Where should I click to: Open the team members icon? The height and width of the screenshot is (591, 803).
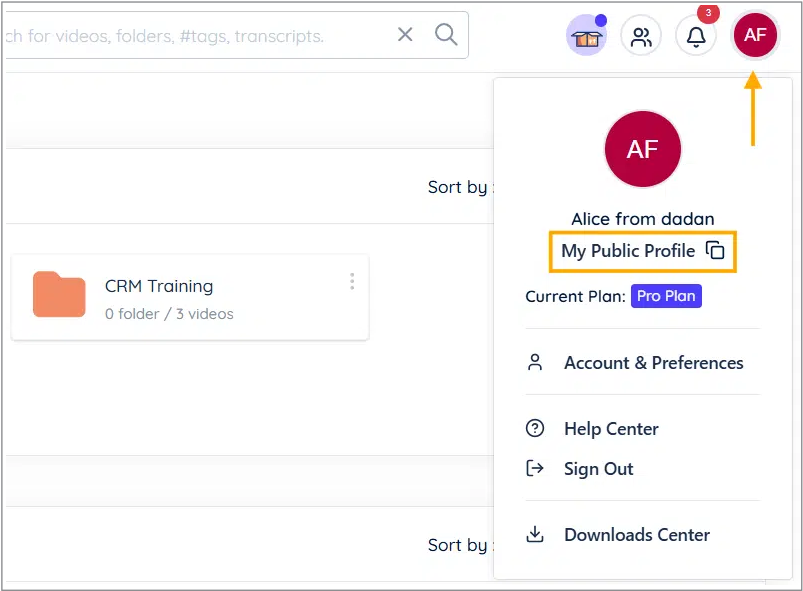point(641,37)
